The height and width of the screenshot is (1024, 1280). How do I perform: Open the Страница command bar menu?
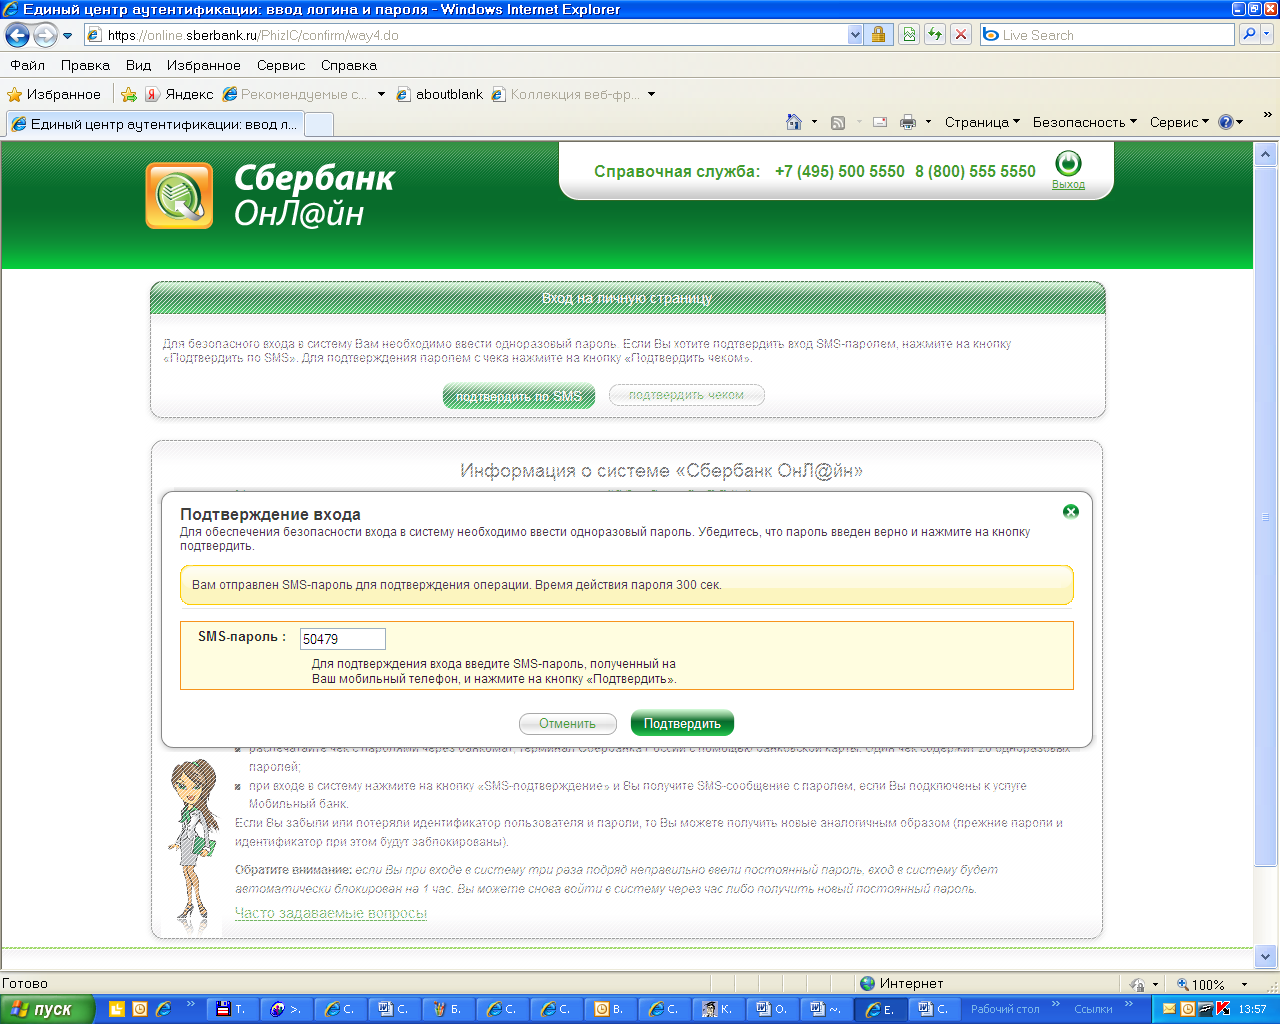pyautogui.click(x=982, y=122)
